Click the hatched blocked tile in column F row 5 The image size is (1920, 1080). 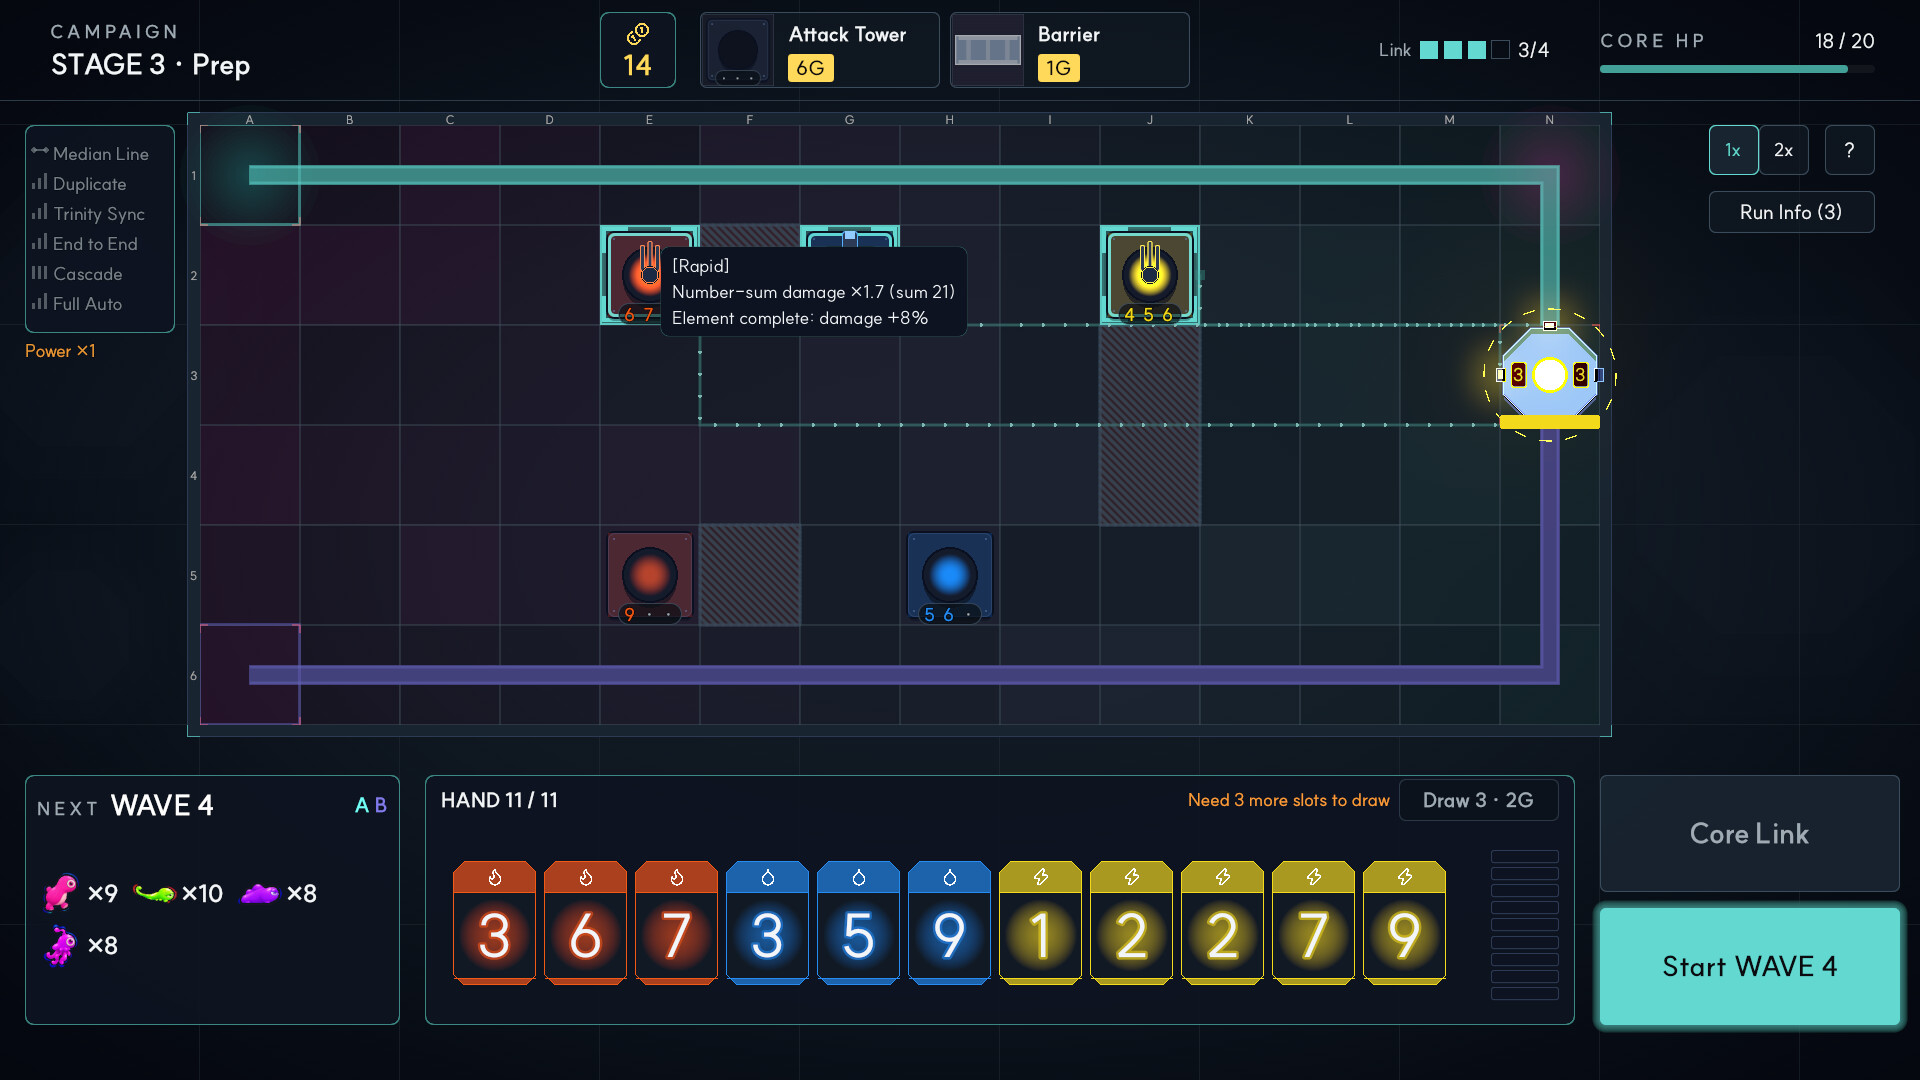pyautogui.click(x=749, y=575)
